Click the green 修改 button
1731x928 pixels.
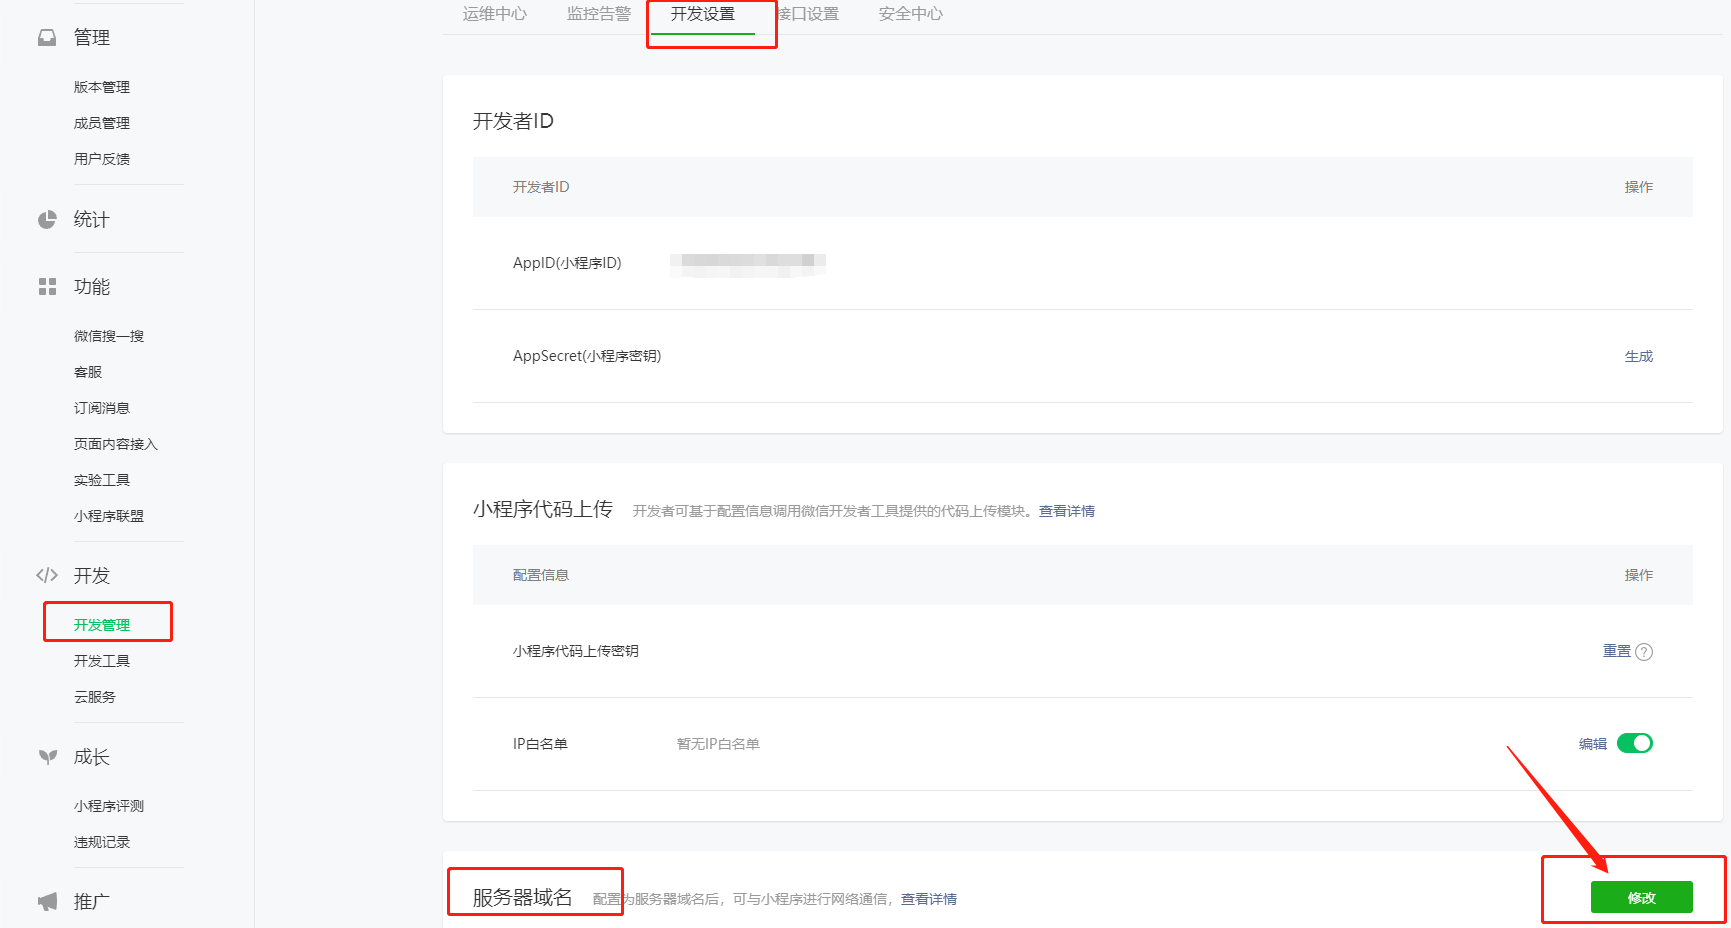point(1642,897)
